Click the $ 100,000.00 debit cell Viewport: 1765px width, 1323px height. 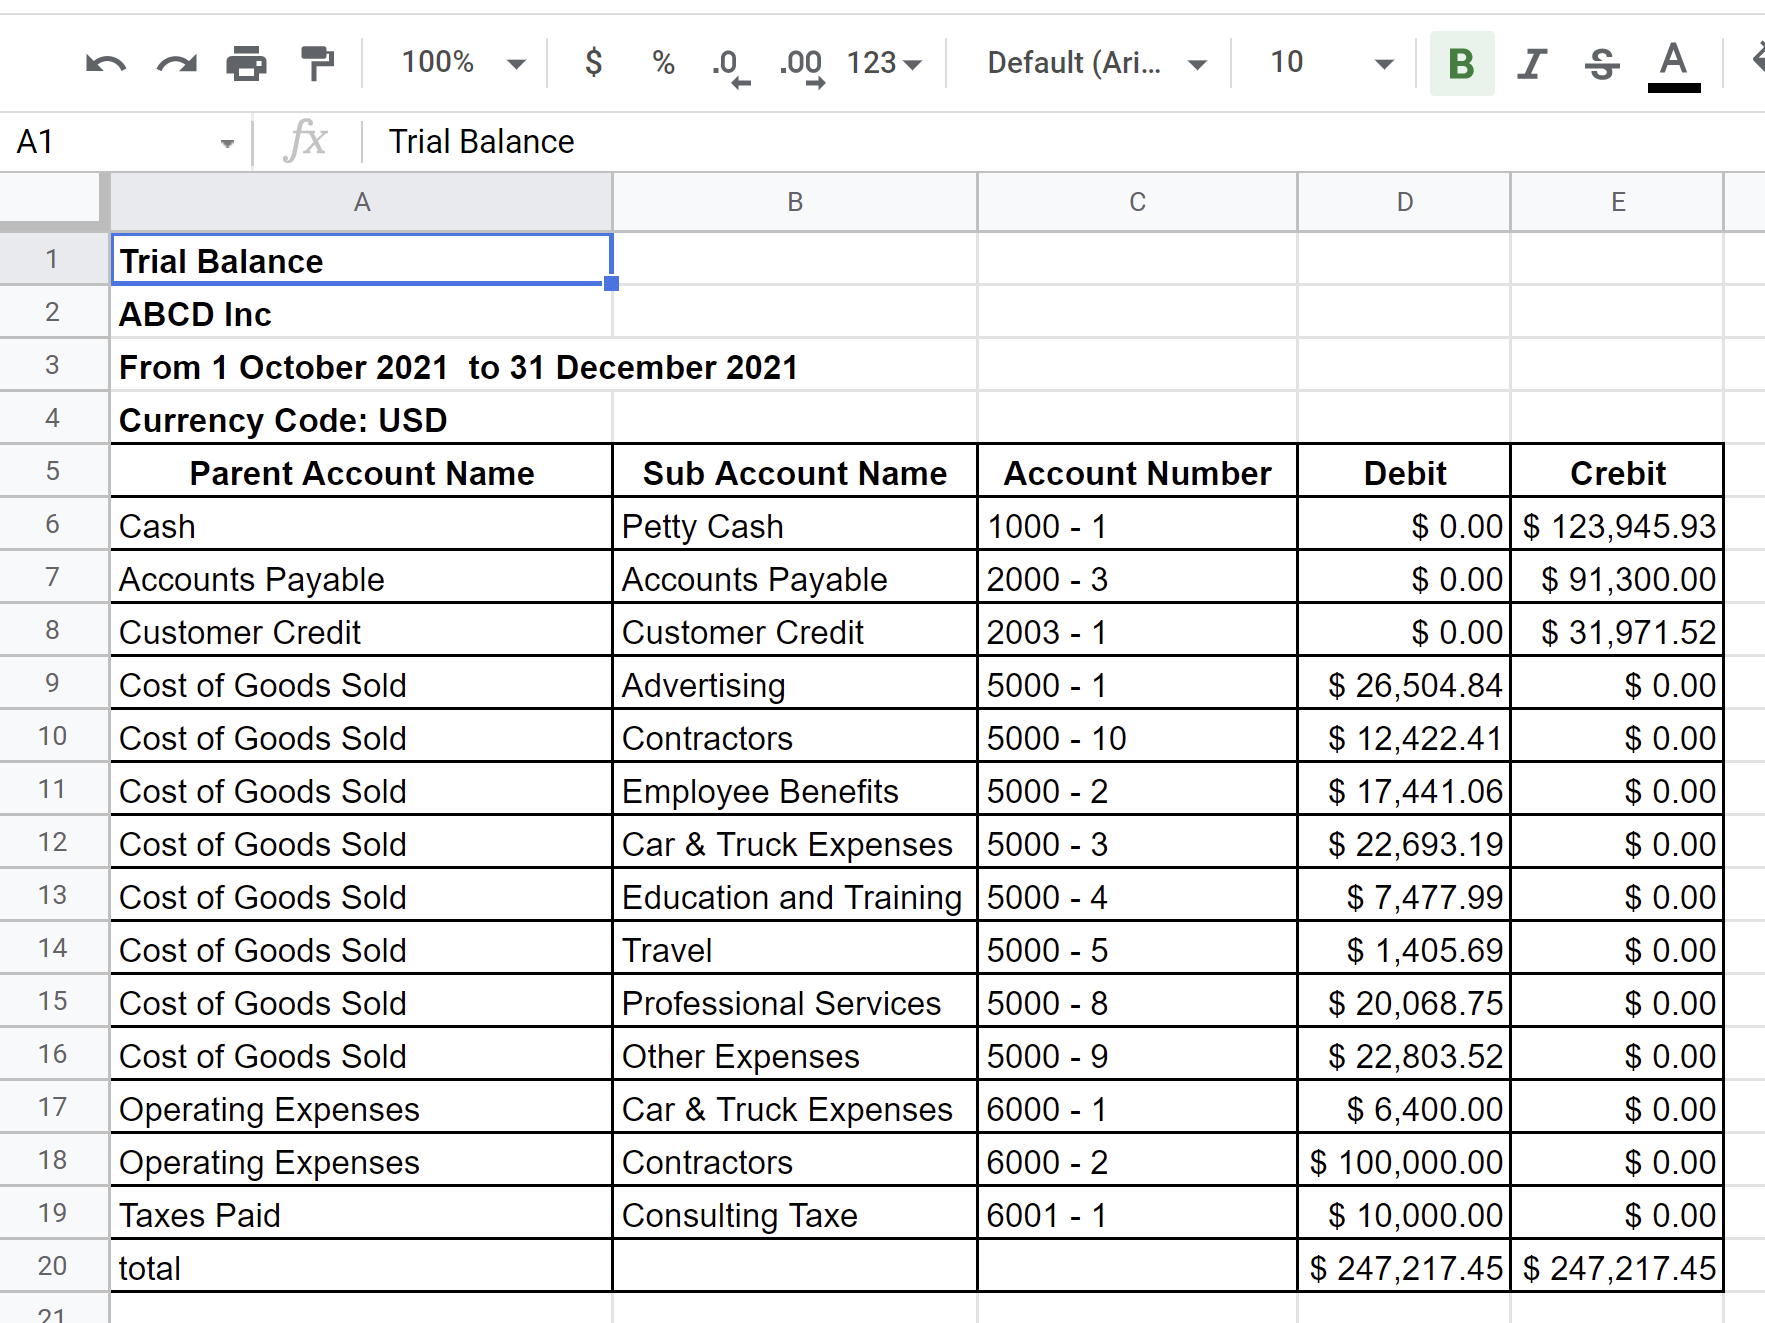[1404, 1162]
